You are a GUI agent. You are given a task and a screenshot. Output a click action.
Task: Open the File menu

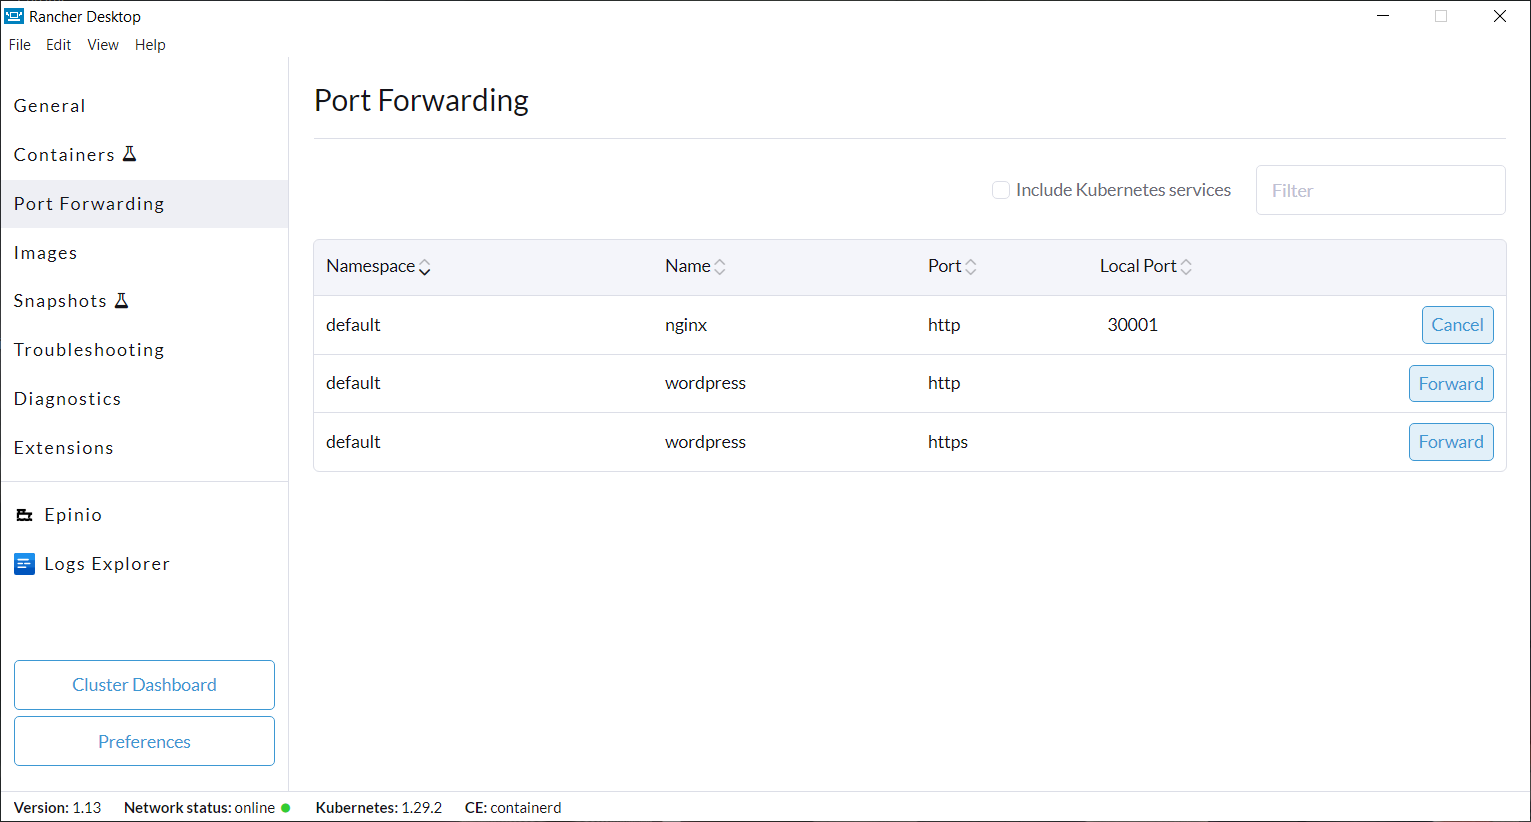point(20,45)
